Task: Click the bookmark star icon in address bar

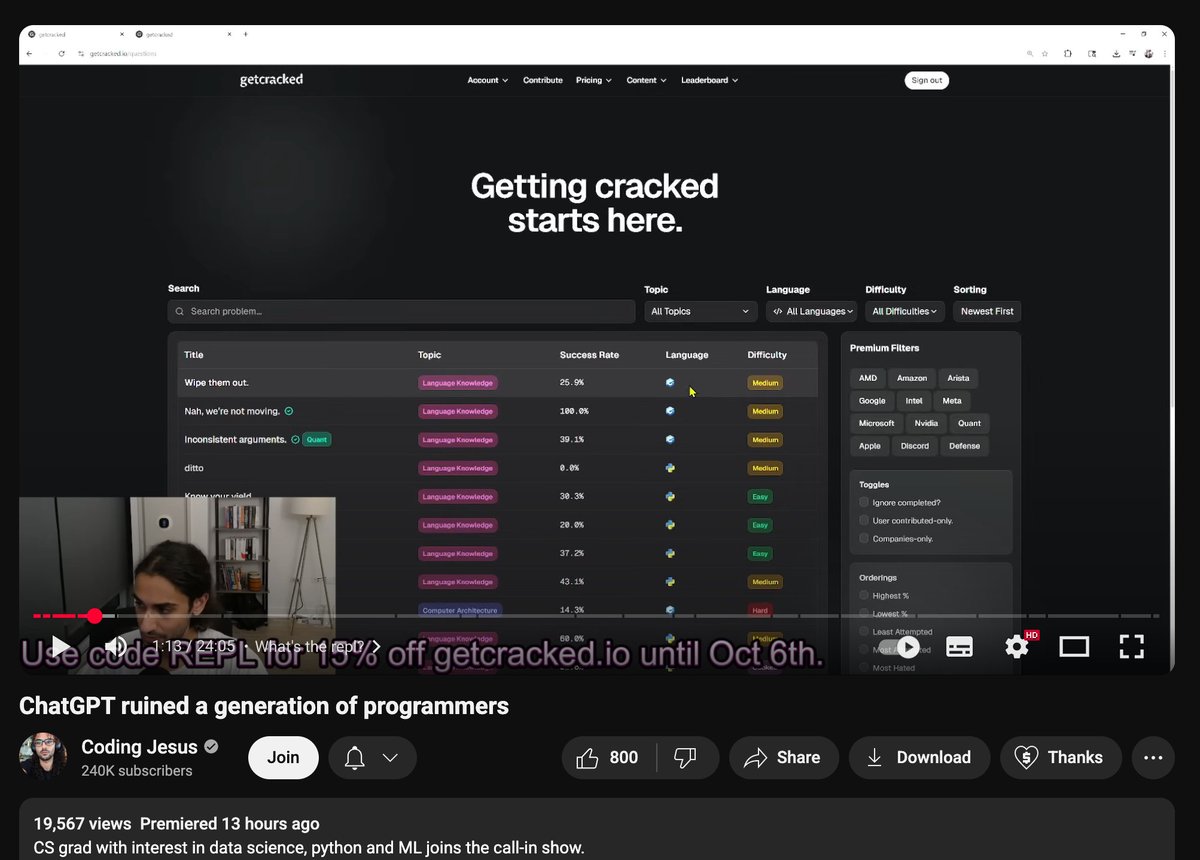Action: click(x=1044, y=53)
